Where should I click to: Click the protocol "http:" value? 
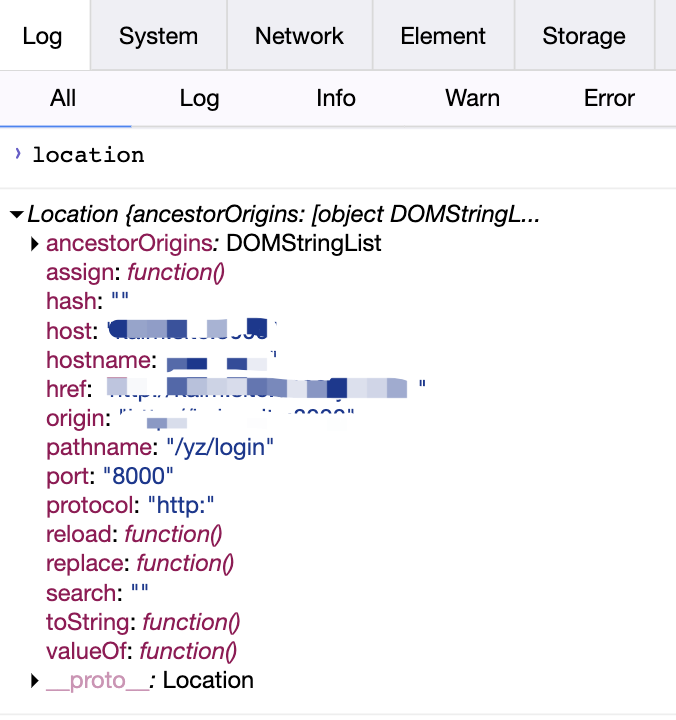(181, 505)
